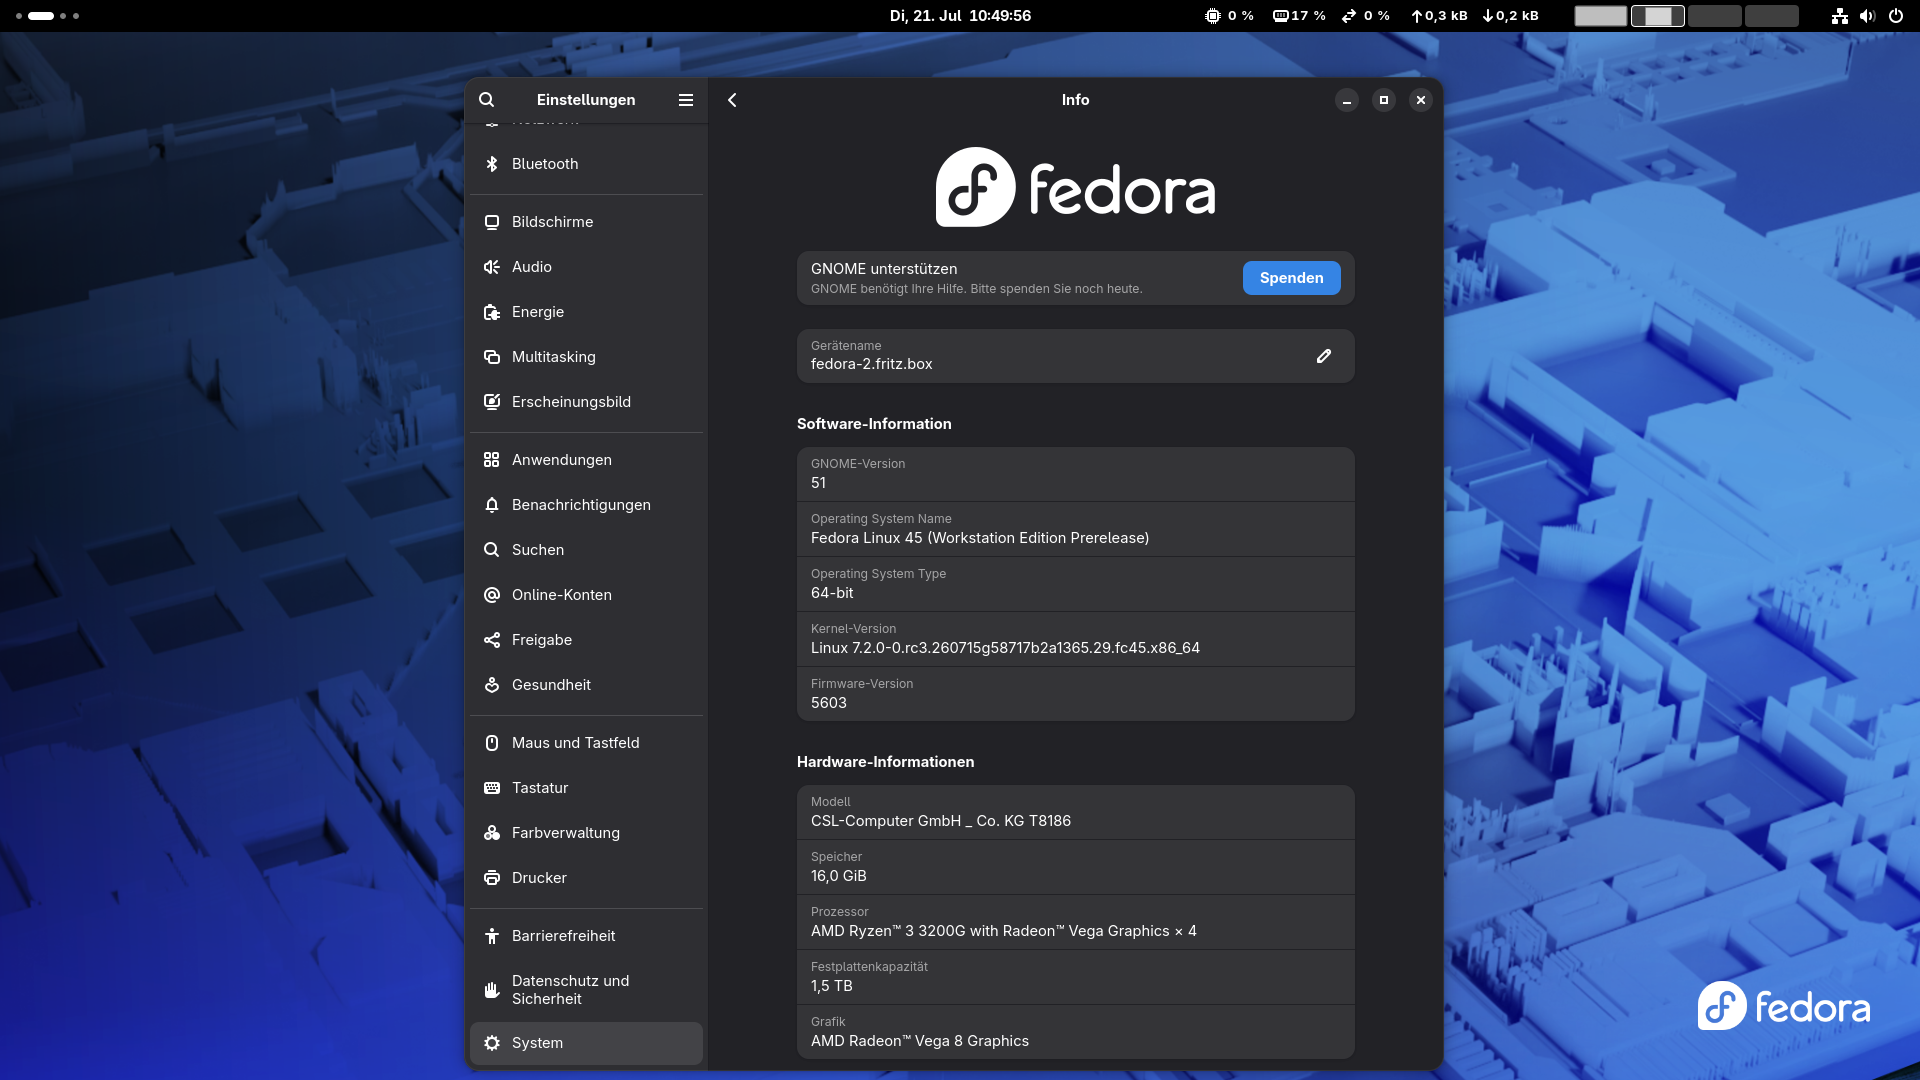Open the power menu in top bar
The width and height of the screenshot is (1920, 1080).
point(1895,16)
